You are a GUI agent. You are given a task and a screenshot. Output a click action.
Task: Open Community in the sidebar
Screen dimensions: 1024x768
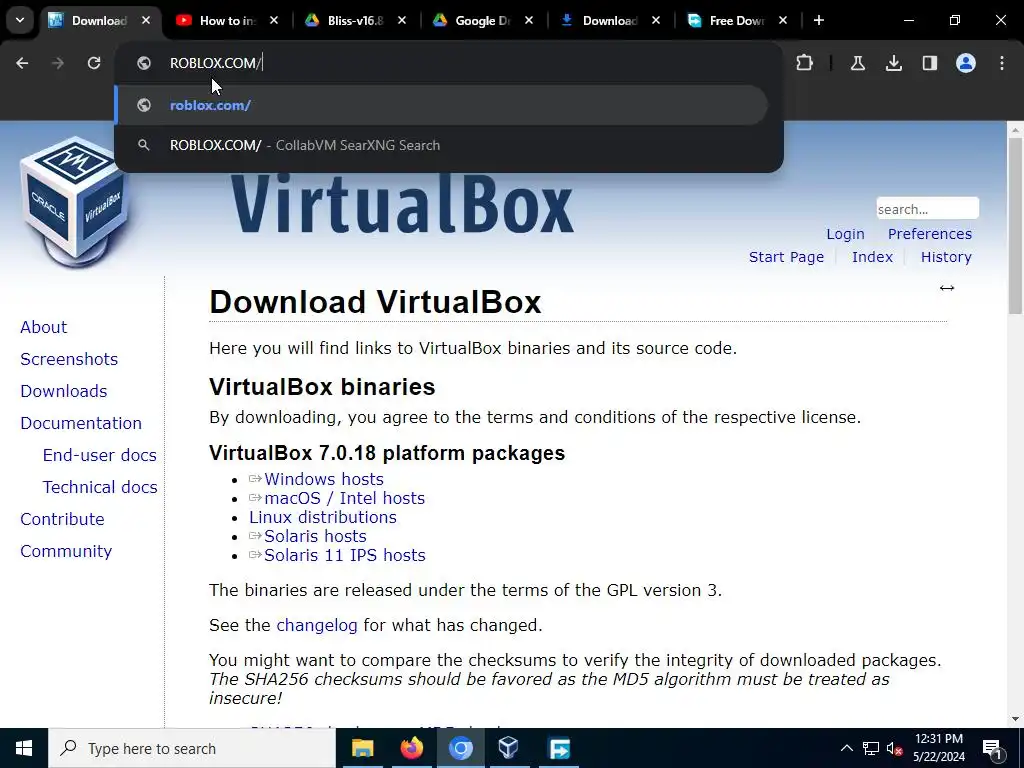66,551
